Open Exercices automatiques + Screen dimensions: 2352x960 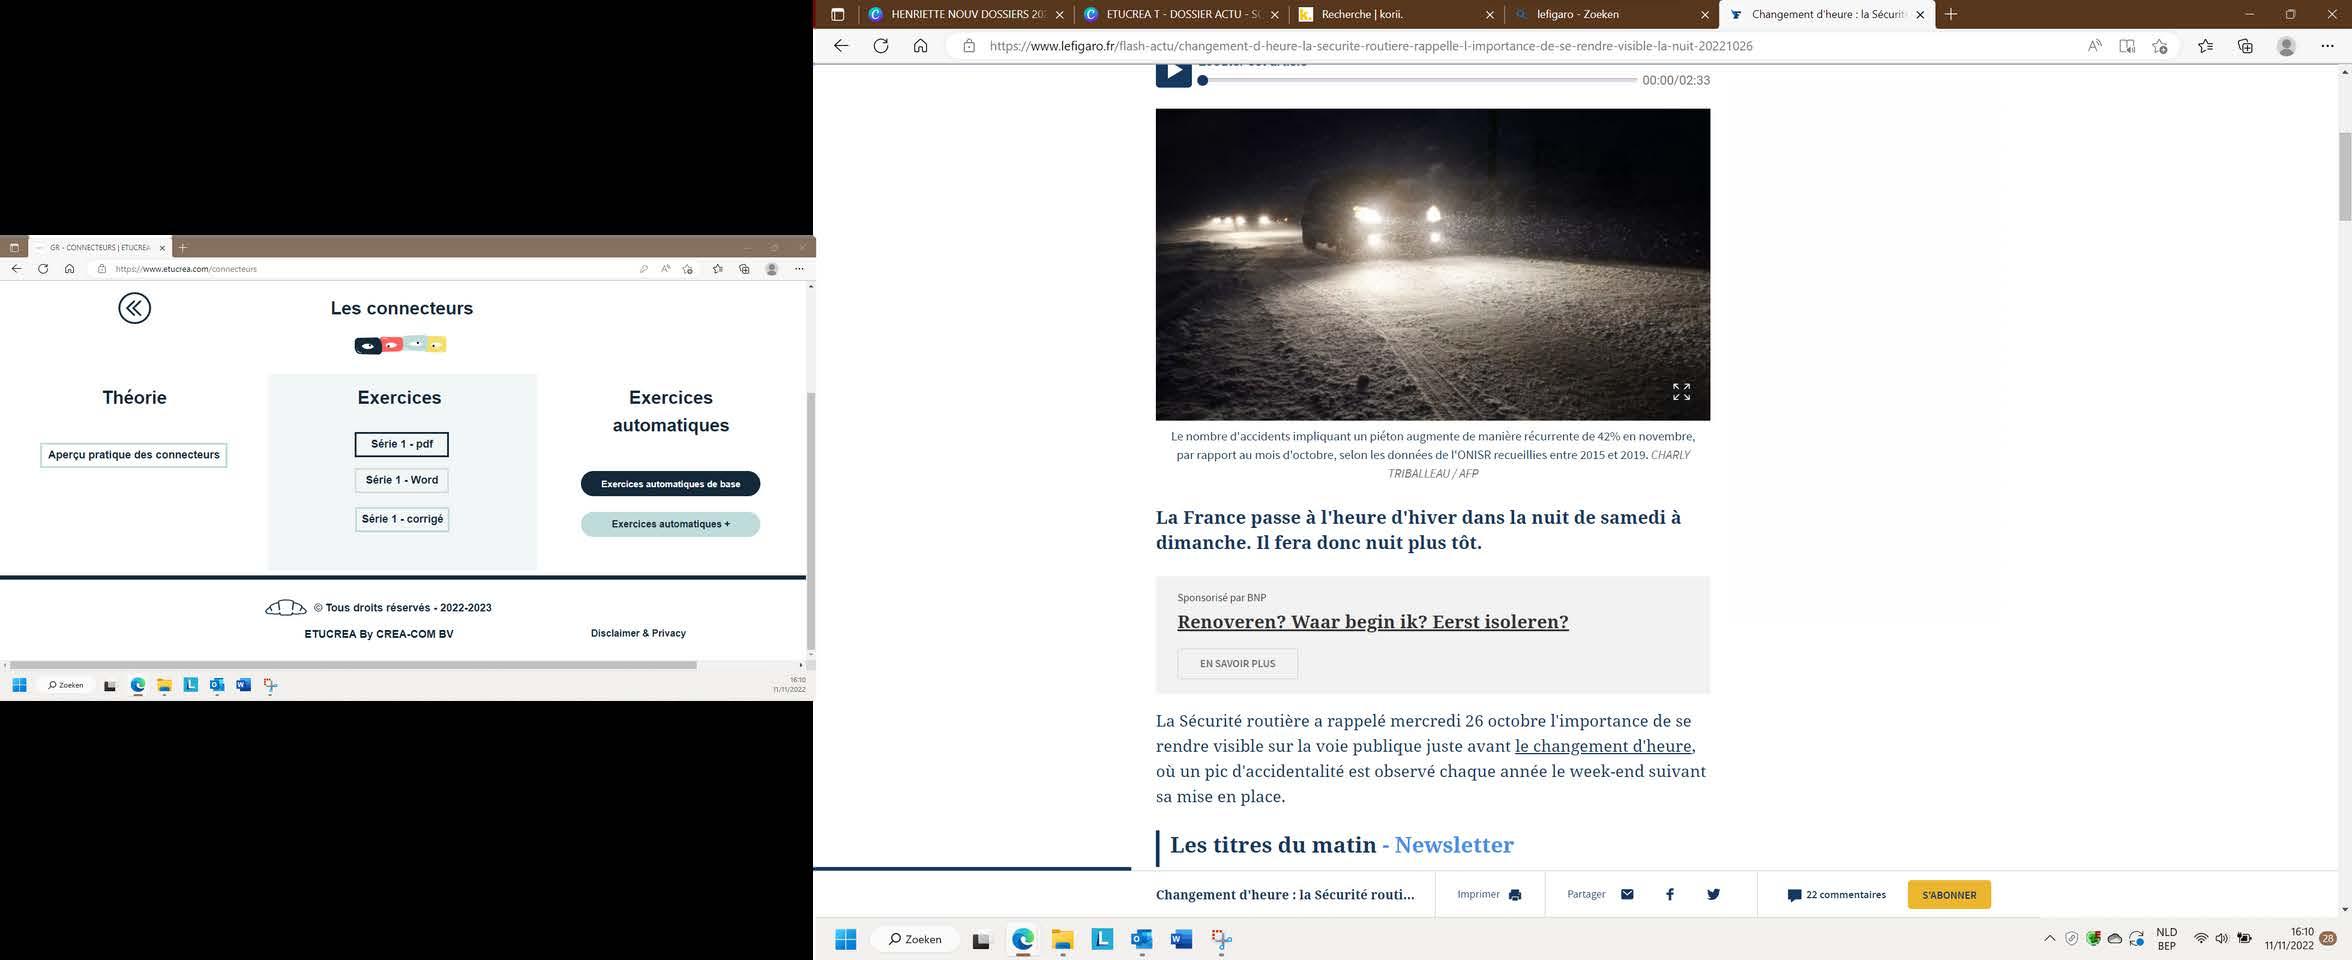click(x=670, y=524)
